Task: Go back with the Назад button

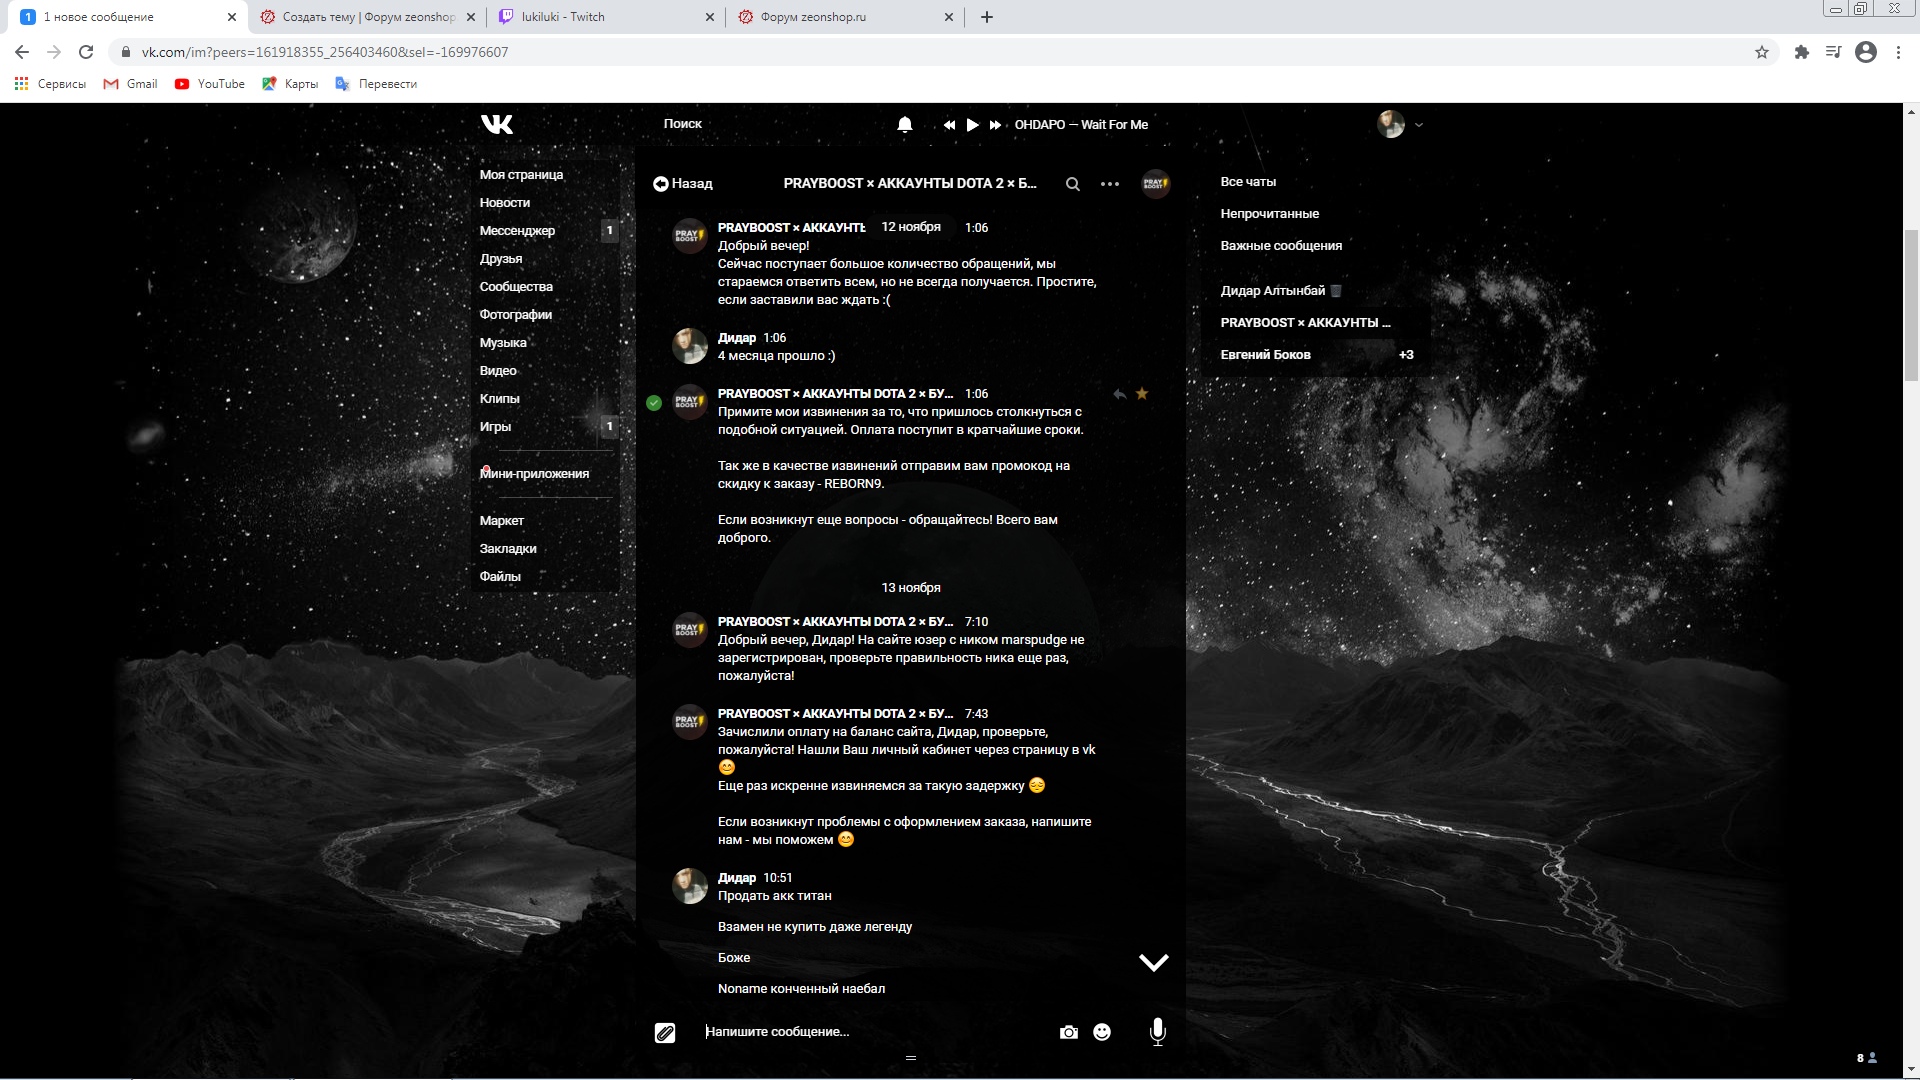Action: (x=683, y=184)
